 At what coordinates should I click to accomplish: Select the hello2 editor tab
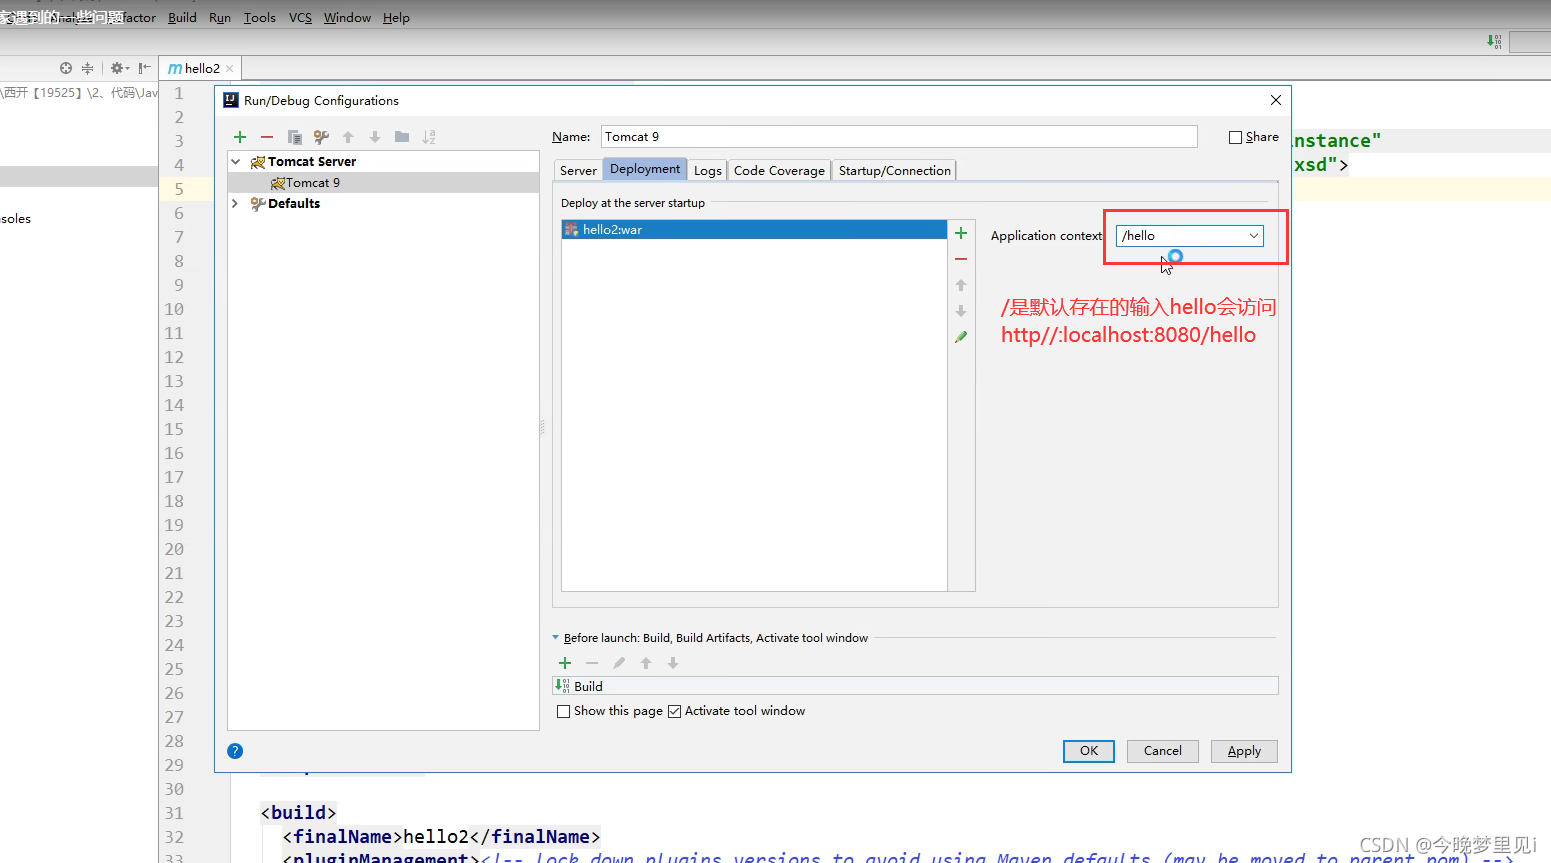point(202,69)
